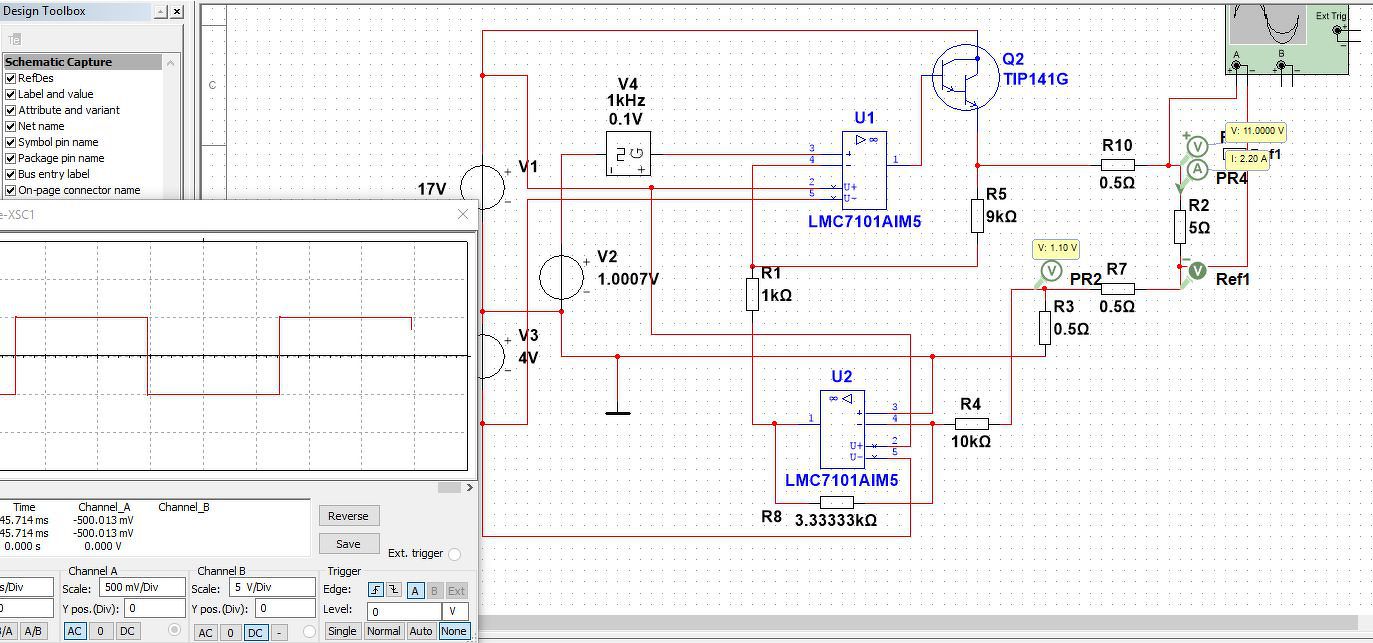Click the PR4 current probe icon
This screenshot has width=1373, height=643.
coord(1197,169)
